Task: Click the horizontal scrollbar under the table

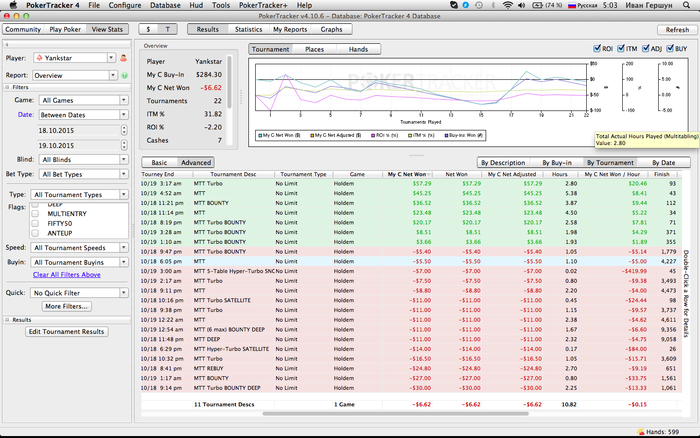Action: click(396, 413)
